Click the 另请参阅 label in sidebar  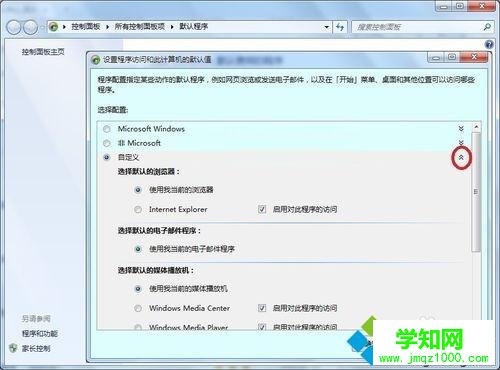[36, 319]
